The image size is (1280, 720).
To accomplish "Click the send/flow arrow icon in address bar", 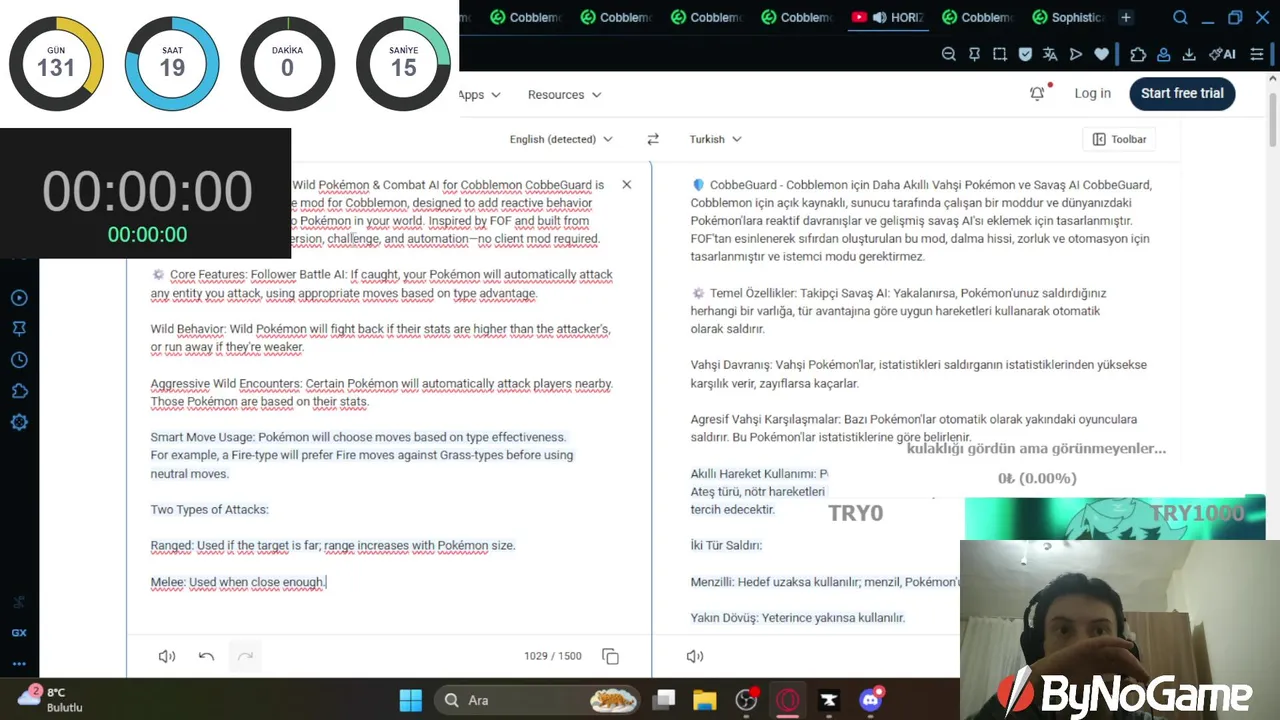I will click(x=1076, y=54).
